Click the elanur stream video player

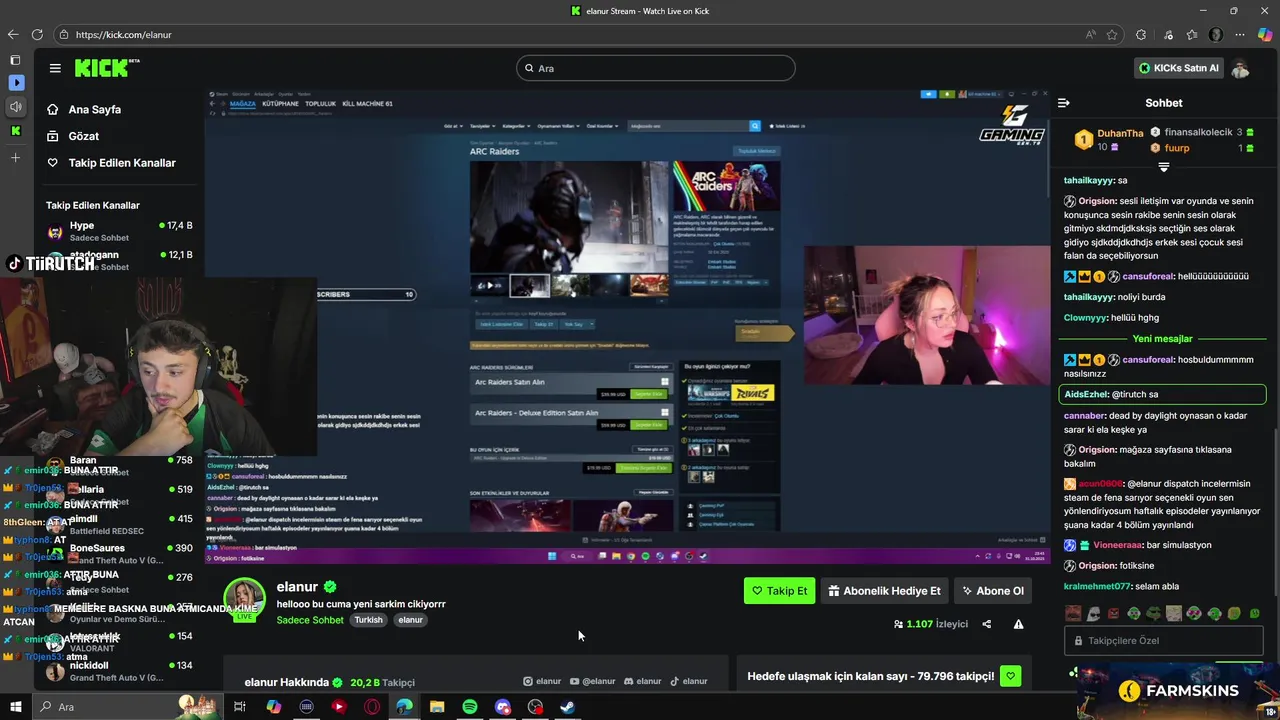pyautogui.click(x=627, y=327)
